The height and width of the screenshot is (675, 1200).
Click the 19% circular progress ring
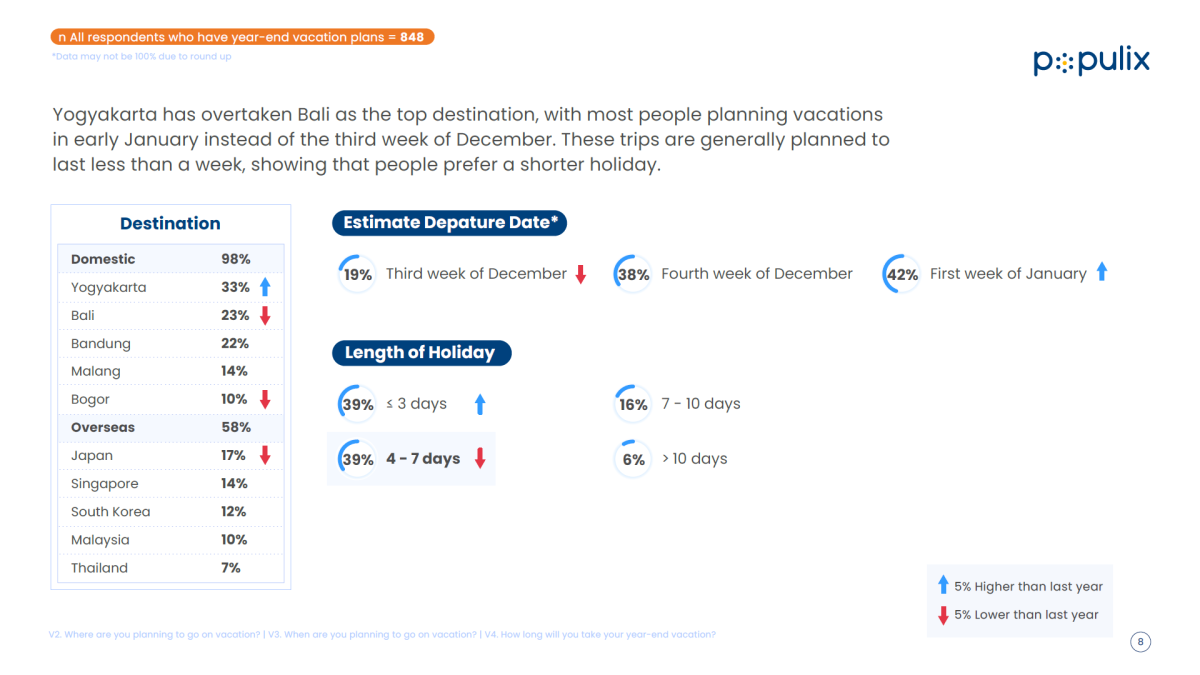pyautogui.click(x=357, y=274)
